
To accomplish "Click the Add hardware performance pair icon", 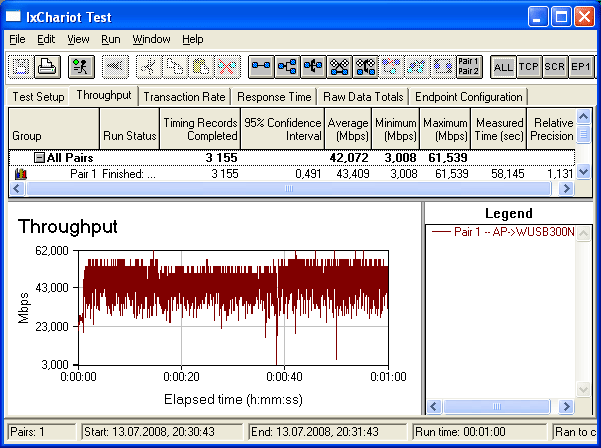I will click(339, 67).
